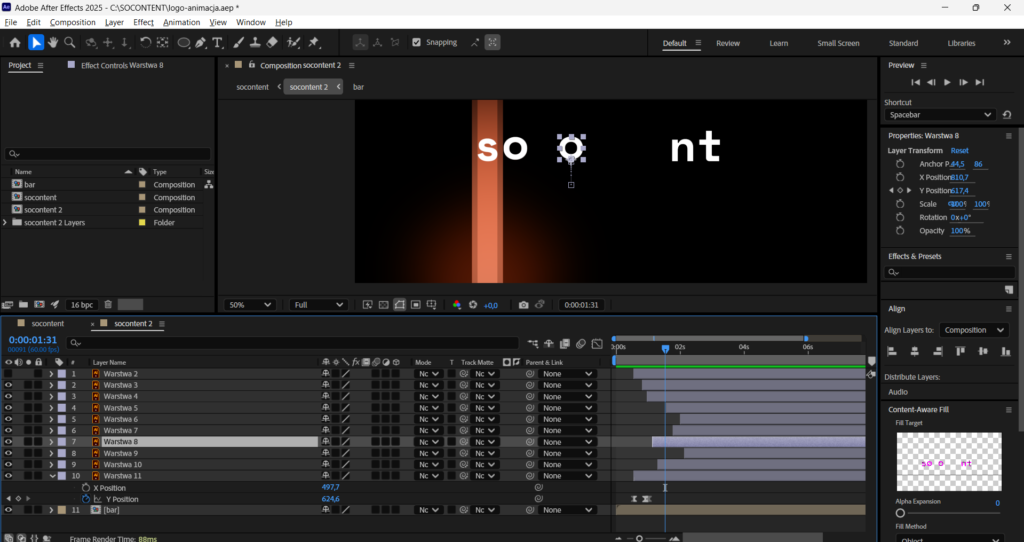The width and height of the screenshot is (1024, 542).
Task: Go to last frame in Preview
Action: pos(979,82)
